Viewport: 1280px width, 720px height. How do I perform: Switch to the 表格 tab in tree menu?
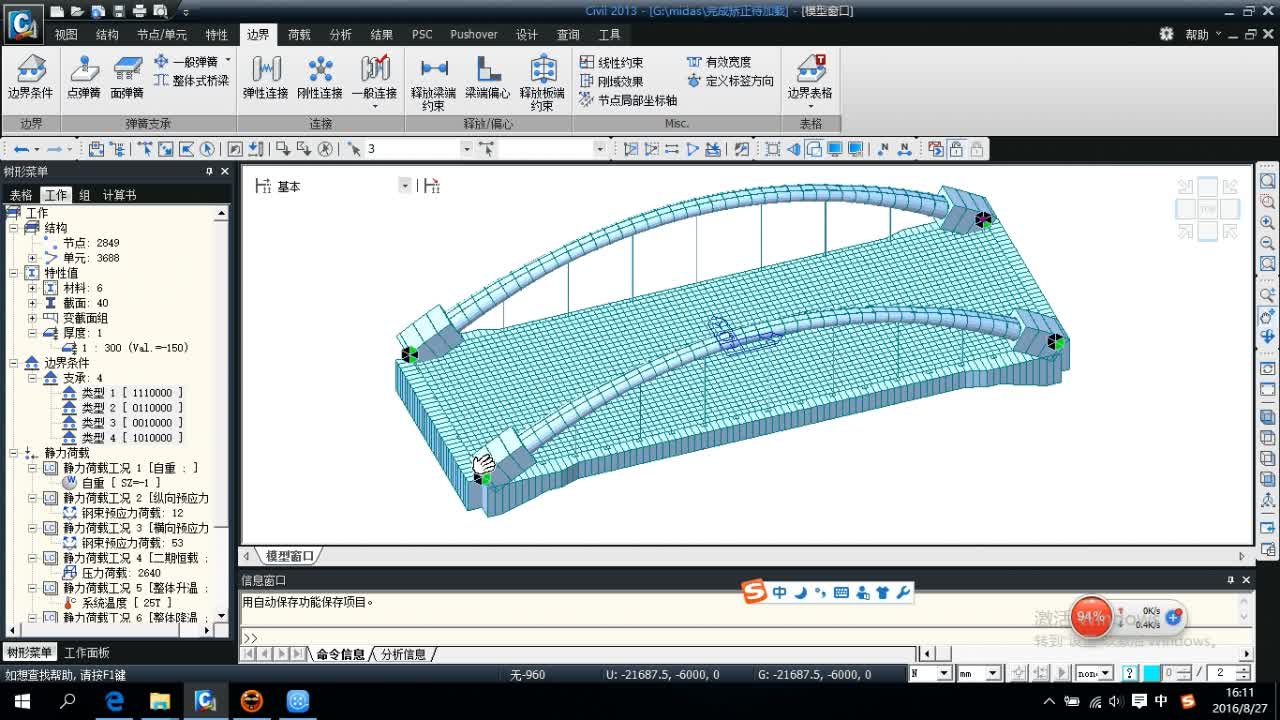(21, 195)
